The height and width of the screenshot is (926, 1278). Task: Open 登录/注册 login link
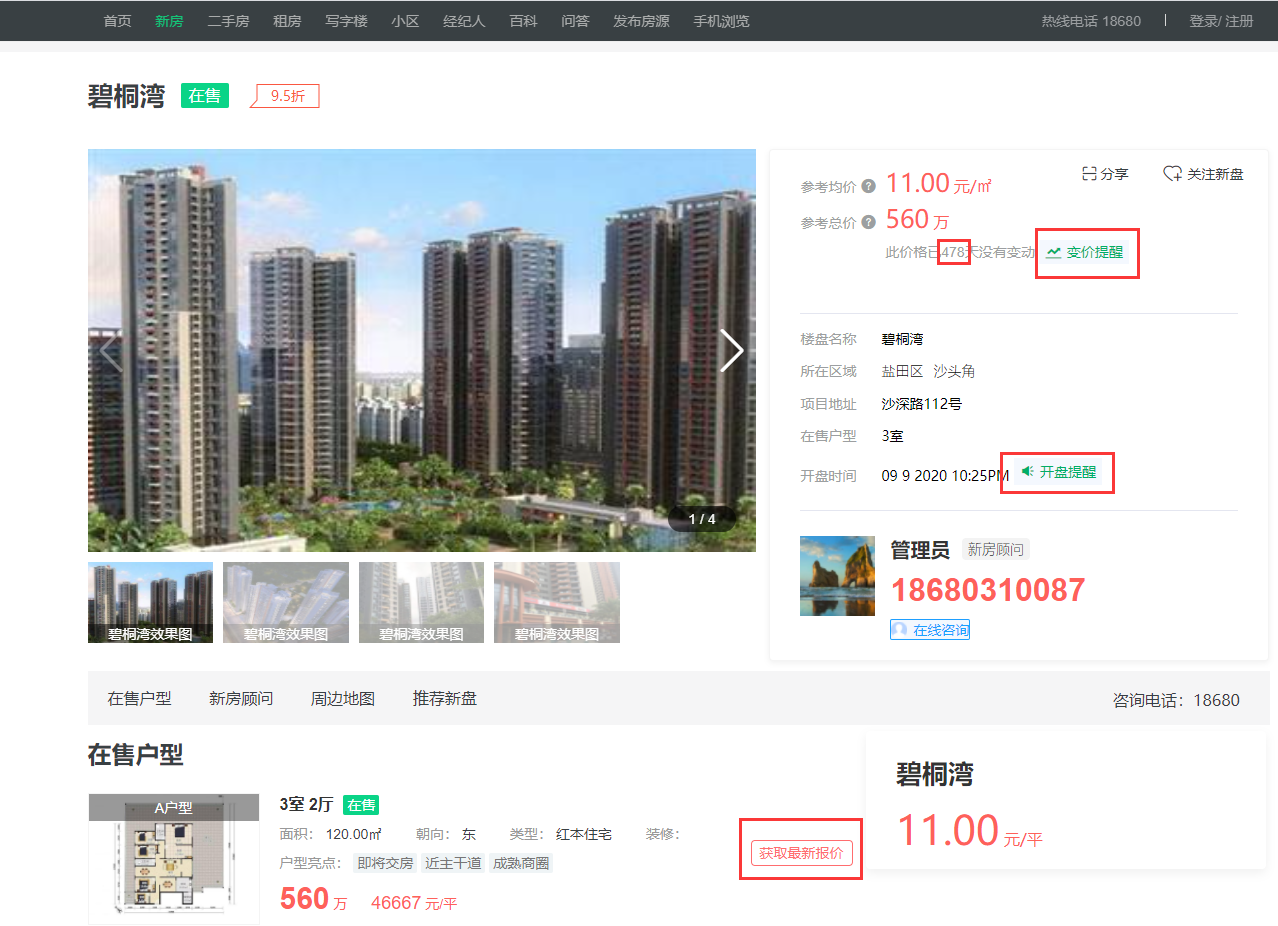coord(1221,21)
